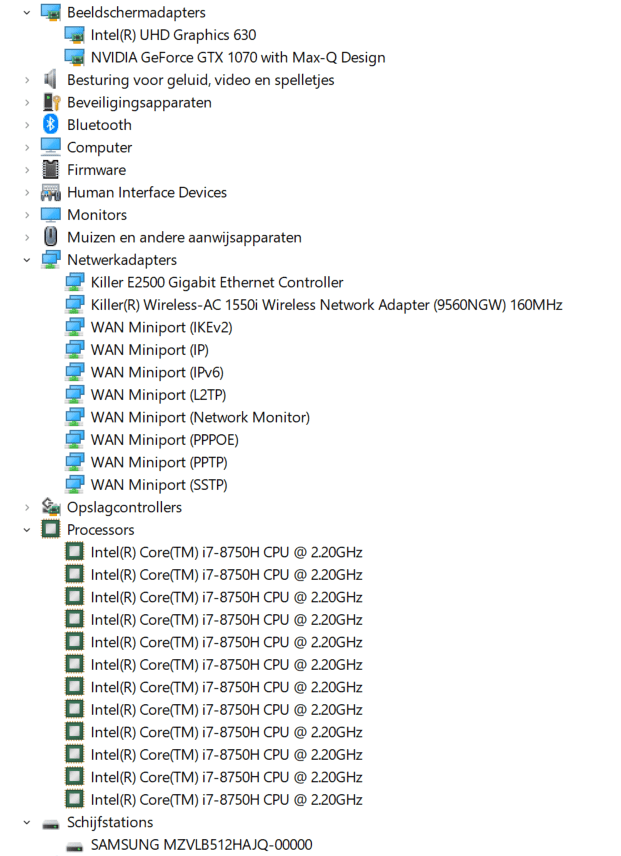
Task: Click the WAN Miniport (Network Monitor) icon
Action: point(74,417)
